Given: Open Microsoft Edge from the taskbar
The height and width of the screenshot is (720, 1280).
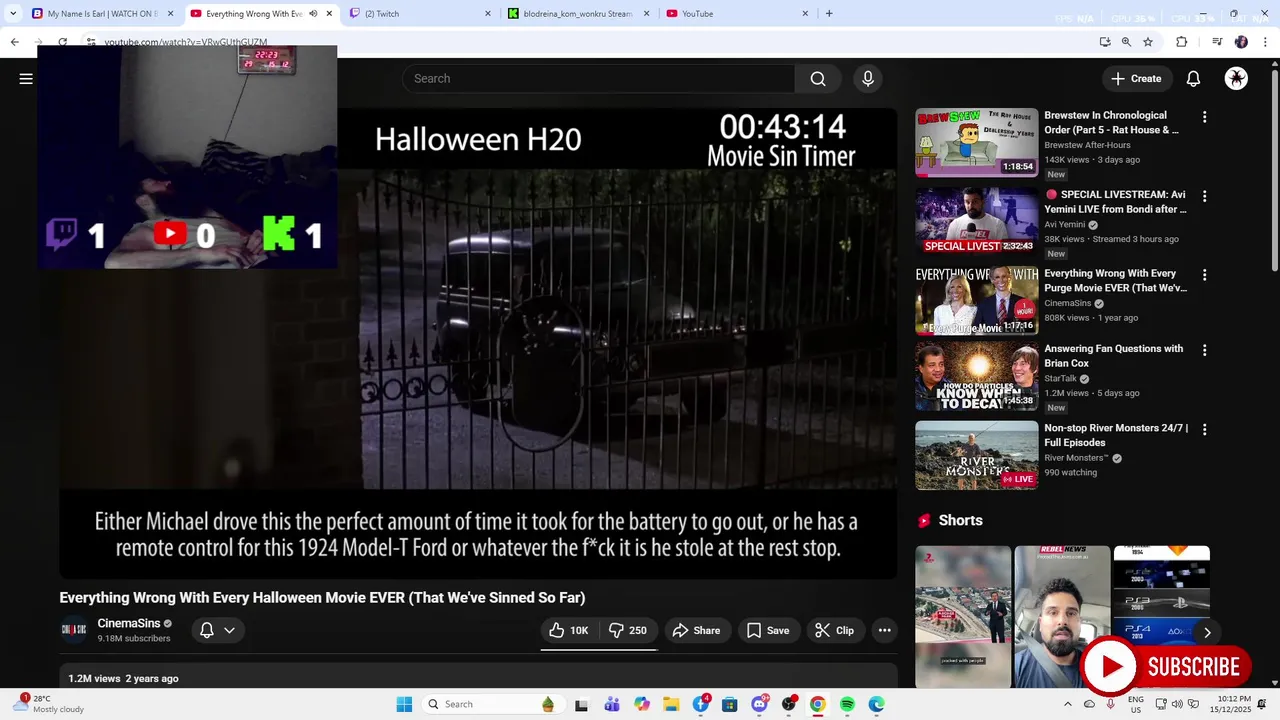Looking at the screenshot, I should pyautogui.click(x=877, y=704).
